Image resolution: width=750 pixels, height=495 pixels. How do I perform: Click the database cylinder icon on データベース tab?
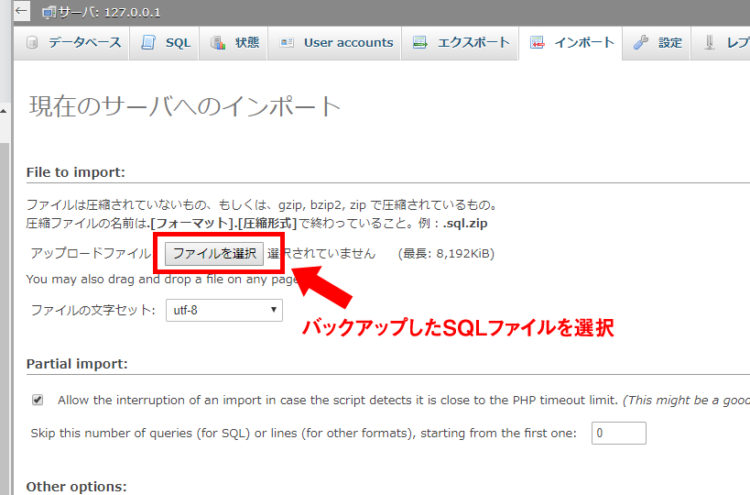pos(33,43)
